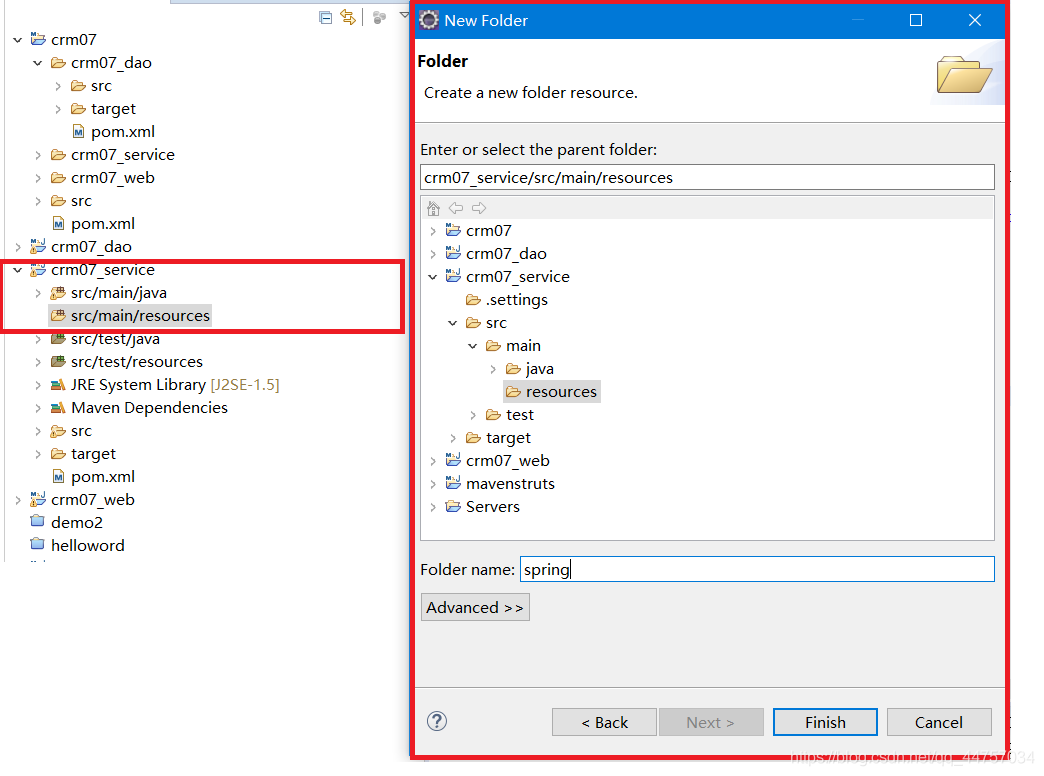Expand JRE System Library [J2SE-1.5]
The width and height of the screenshot is (1044, 776).
tap(38, 385)
